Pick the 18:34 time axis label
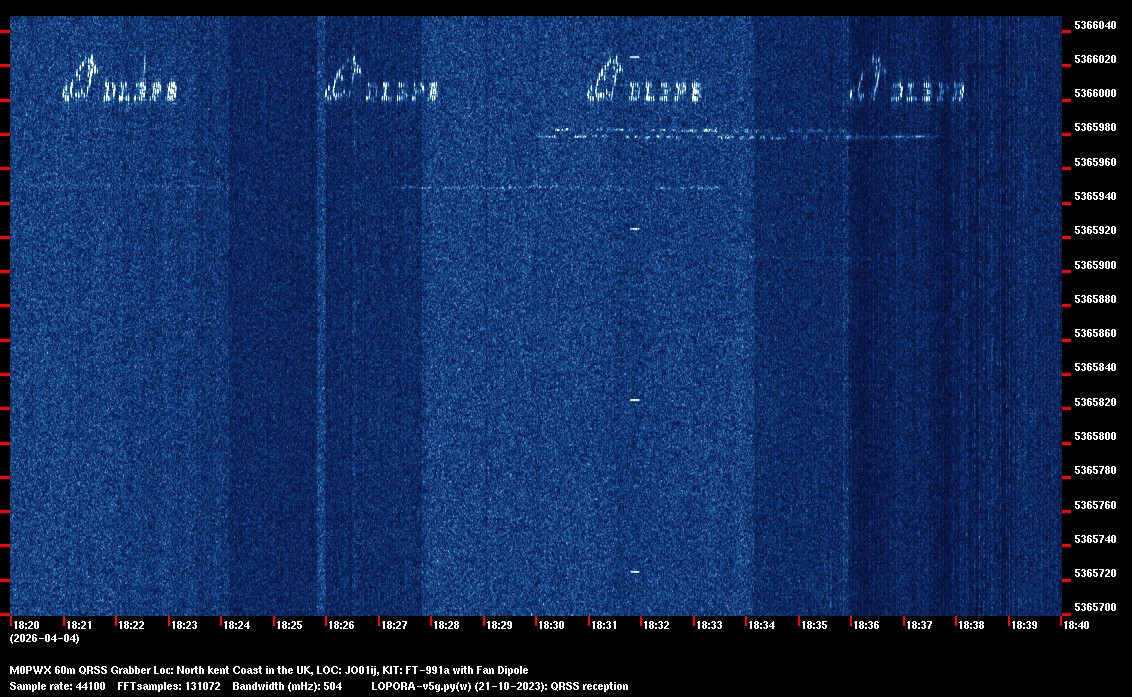This screenshot has height=697, width=1132. coord(762,625)
